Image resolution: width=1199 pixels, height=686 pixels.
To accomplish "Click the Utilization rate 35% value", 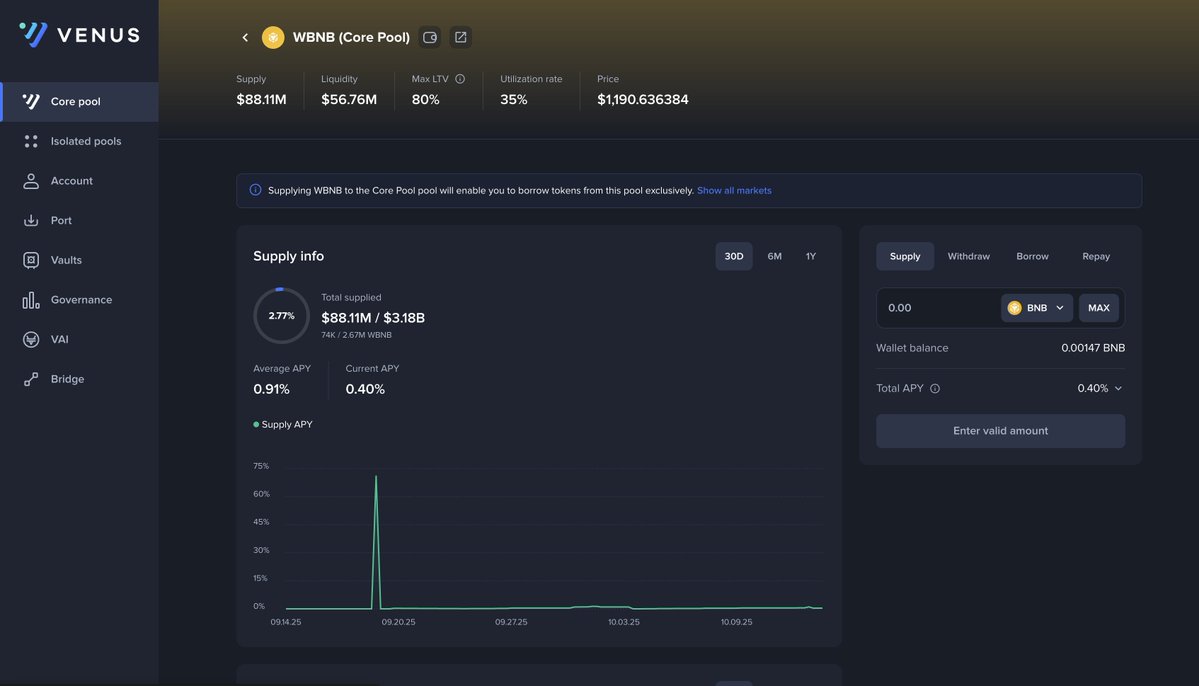I will [514, 99].
